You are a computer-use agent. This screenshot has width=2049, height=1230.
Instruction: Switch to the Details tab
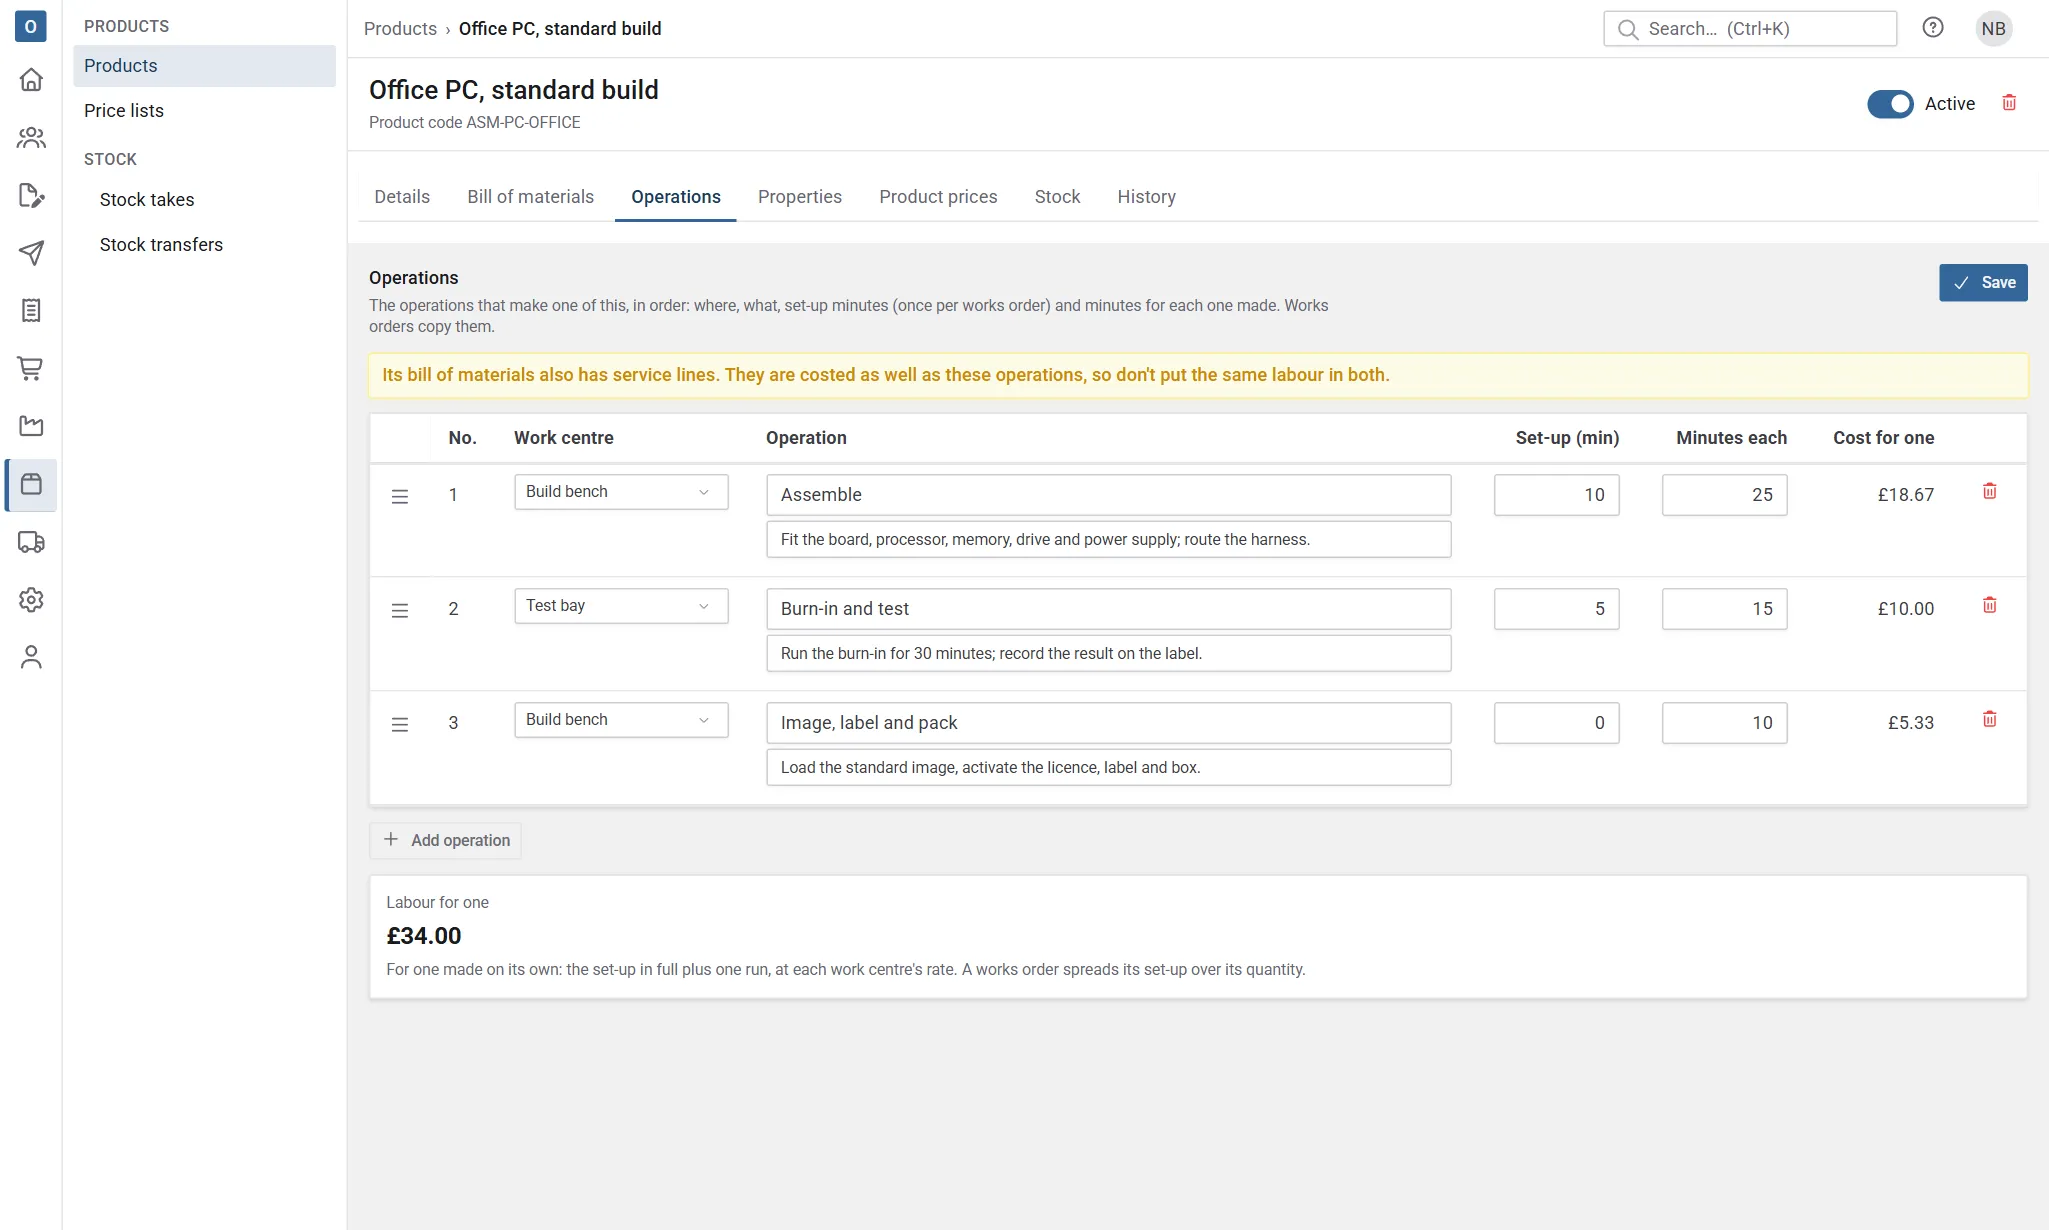click(402, 197)
